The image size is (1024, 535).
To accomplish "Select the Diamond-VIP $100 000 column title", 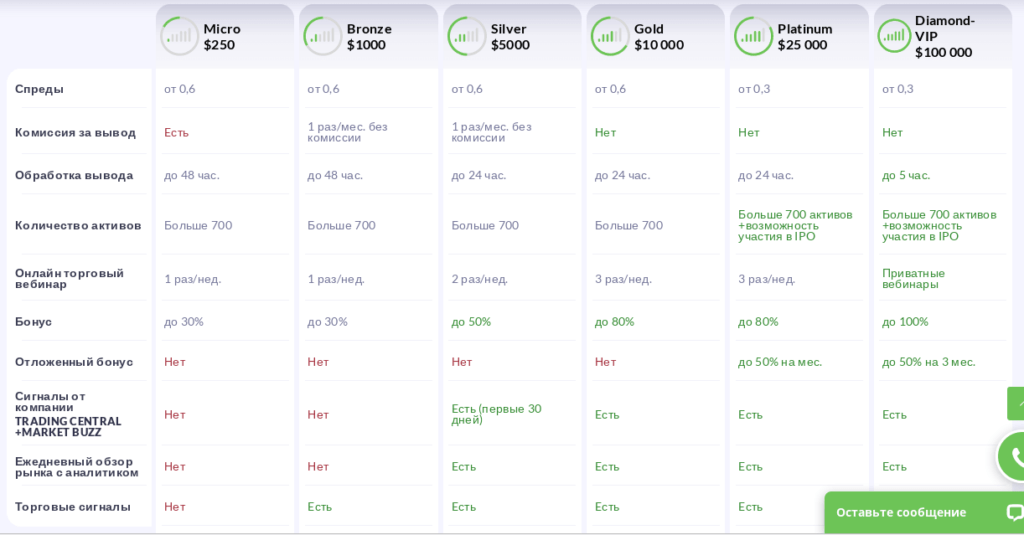I will 944,36.
